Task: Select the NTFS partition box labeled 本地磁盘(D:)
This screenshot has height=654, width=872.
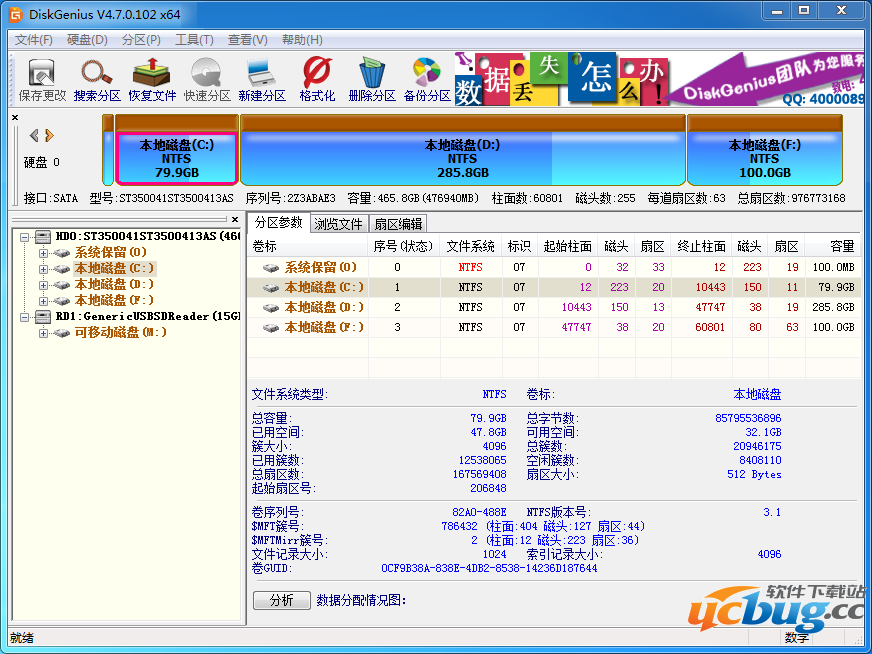Action: 461,155
